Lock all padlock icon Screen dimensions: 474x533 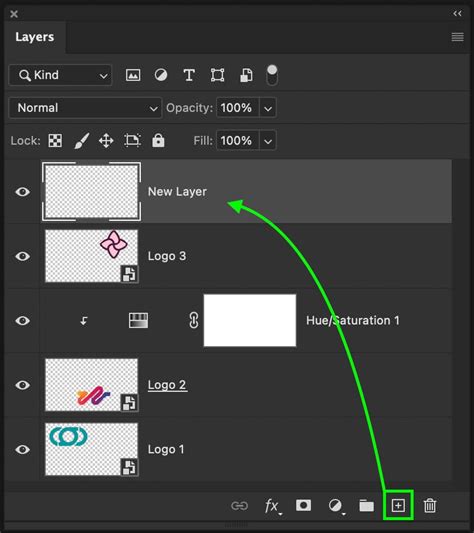click(158, 140)
